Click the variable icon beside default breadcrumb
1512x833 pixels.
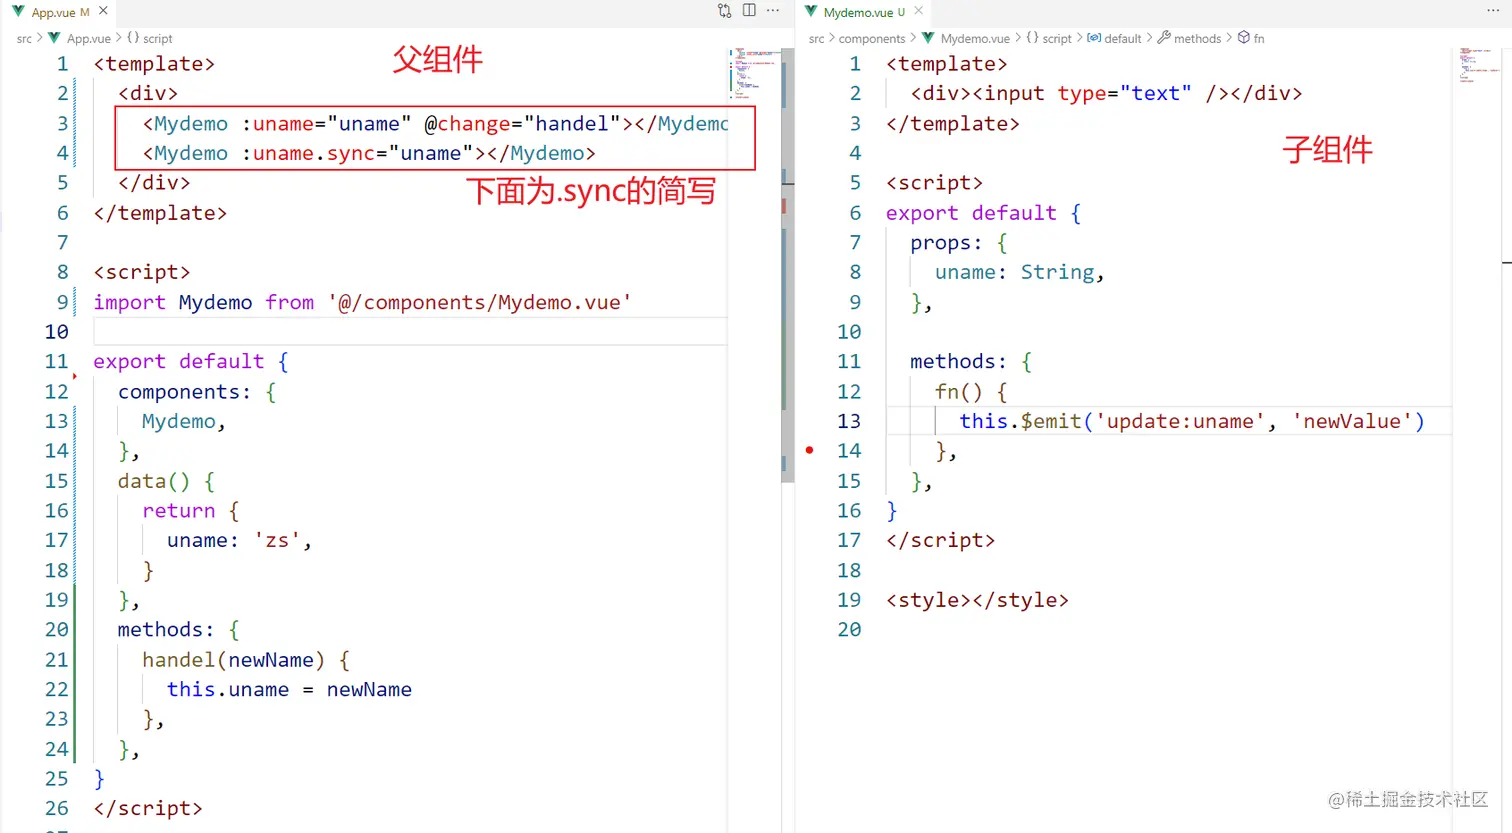pyautogui.click(x=1094, y=38)
